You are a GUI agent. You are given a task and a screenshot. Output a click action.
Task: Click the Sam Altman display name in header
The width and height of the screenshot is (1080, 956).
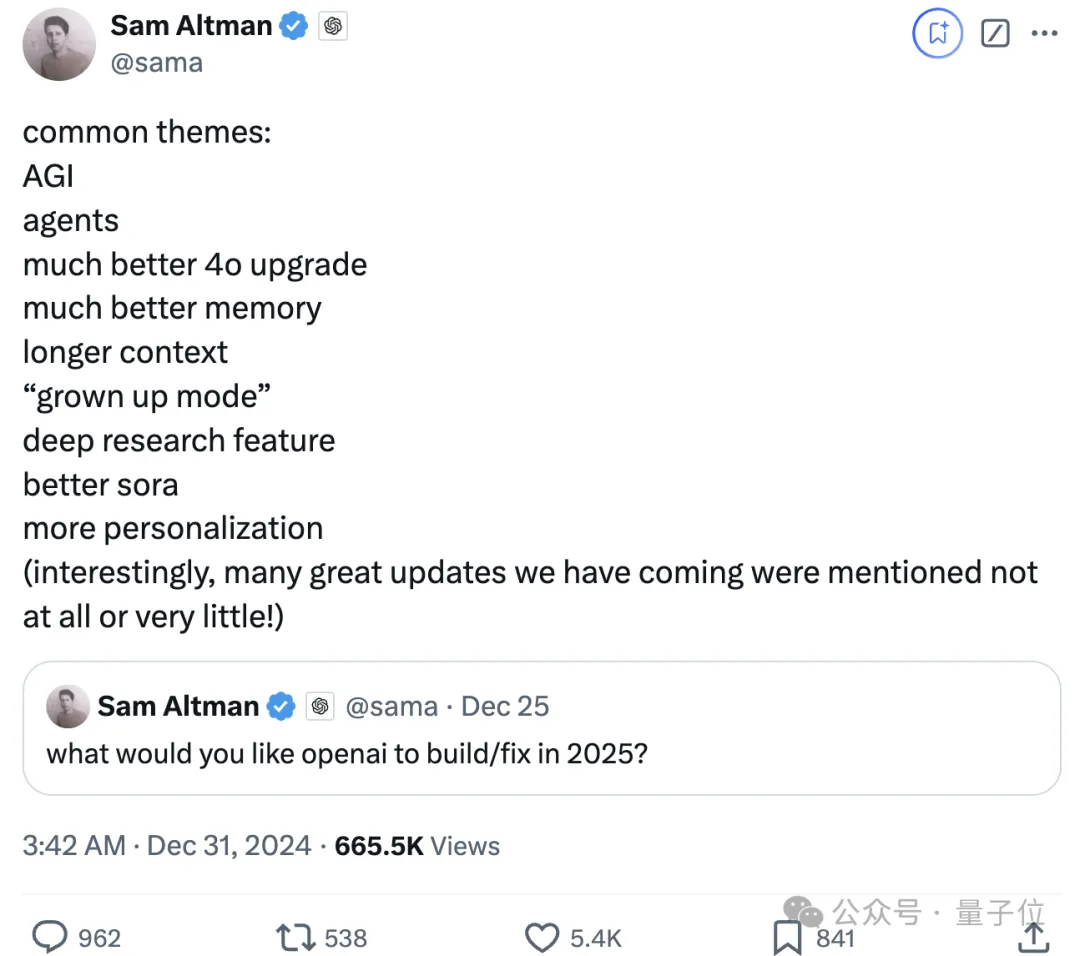pyautogui.click(x=191, y=27)
